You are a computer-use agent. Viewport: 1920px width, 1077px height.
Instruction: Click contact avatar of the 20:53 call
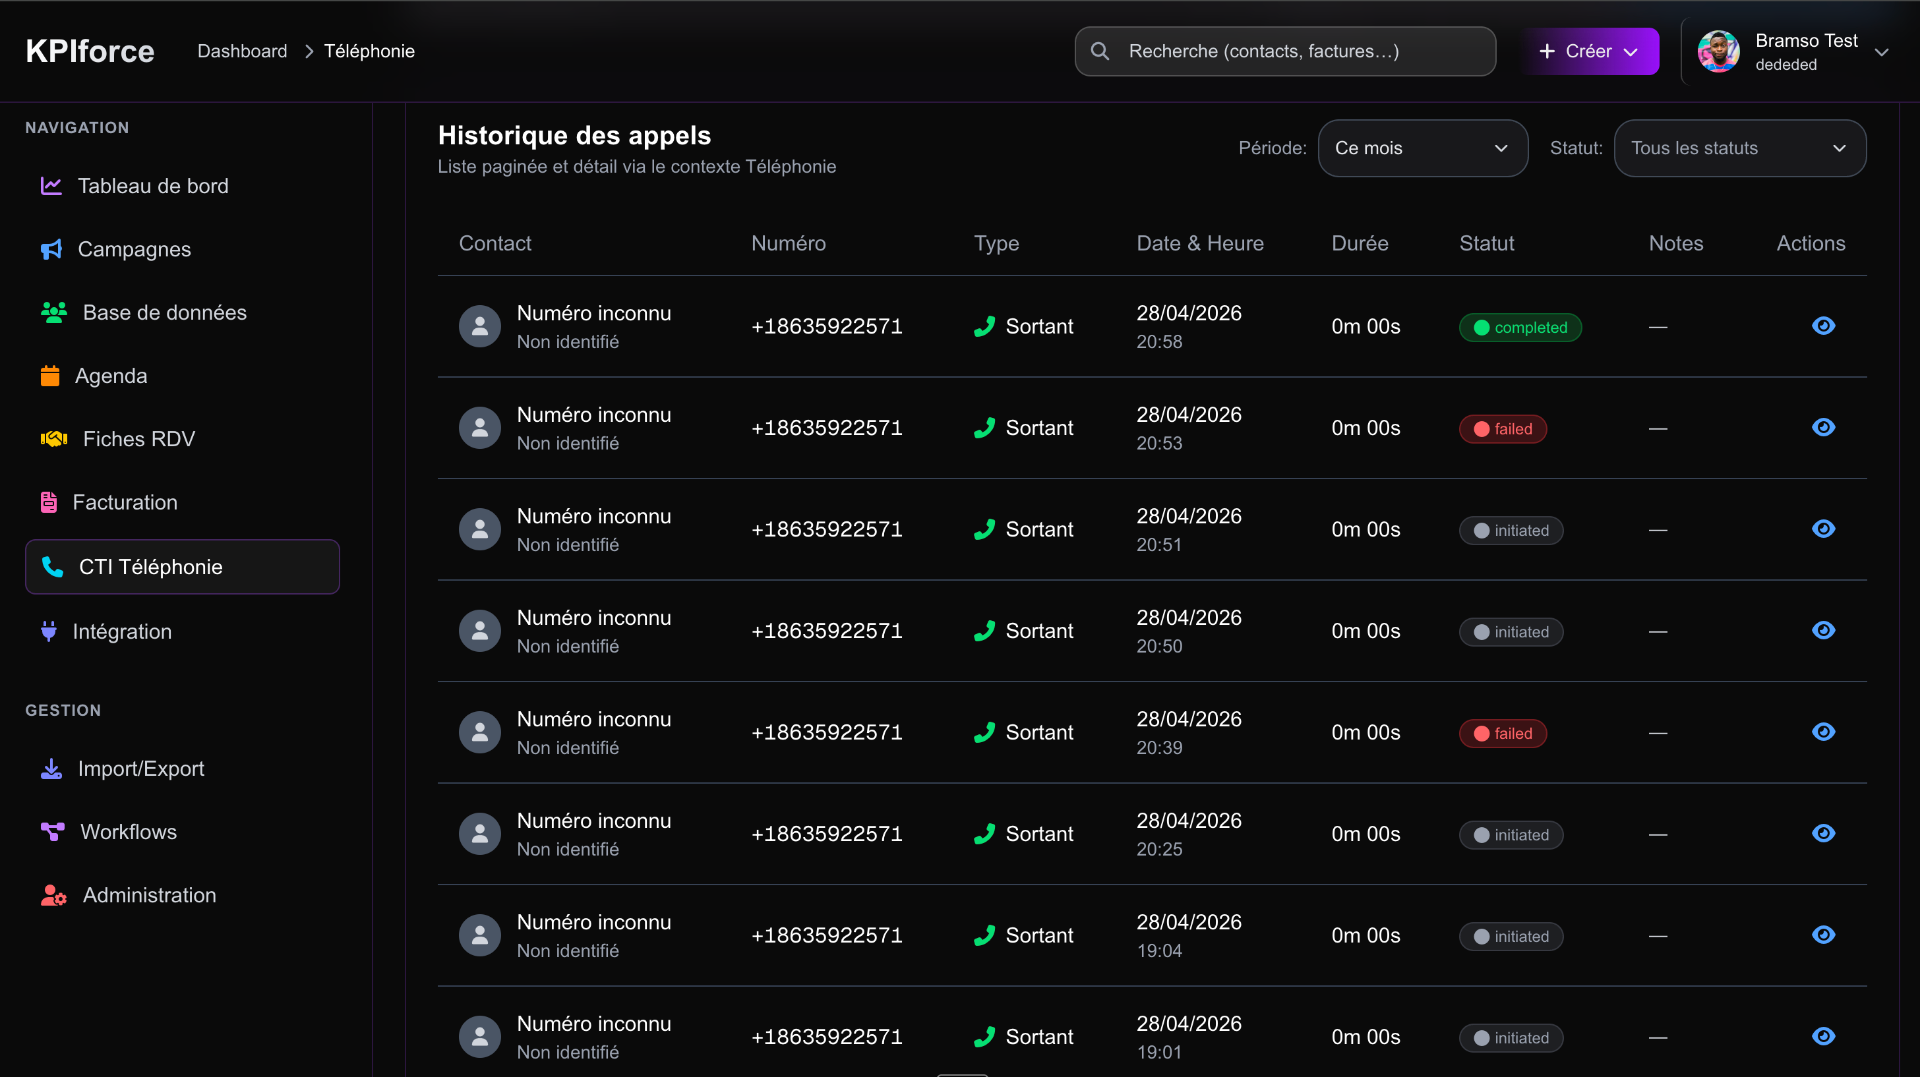[480, 427]
